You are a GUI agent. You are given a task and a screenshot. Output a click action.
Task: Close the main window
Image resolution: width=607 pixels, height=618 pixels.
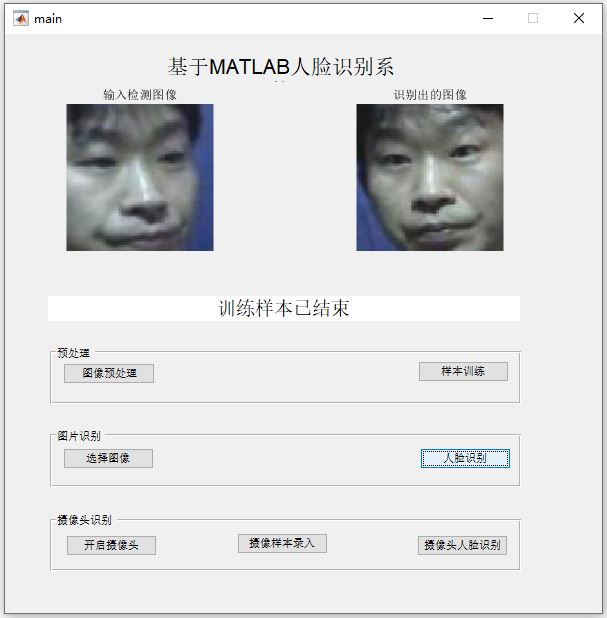click(x=579, y=18)
